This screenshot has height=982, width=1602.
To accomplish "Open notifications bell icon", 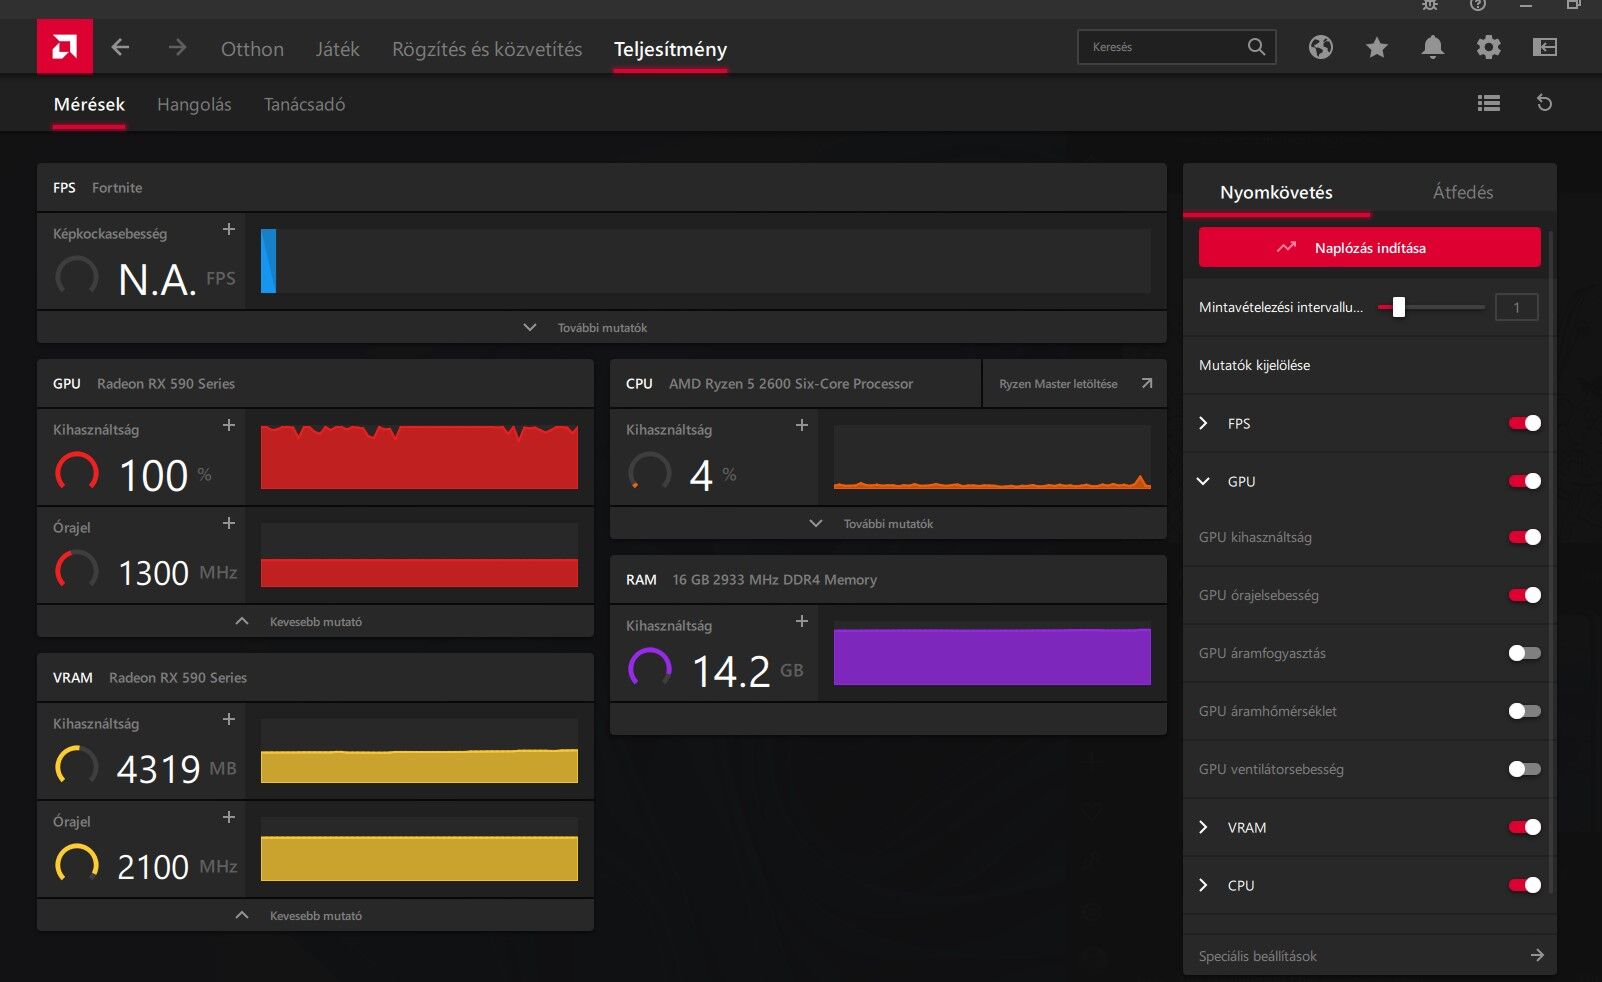I will pyautogui.click(x=1433, y=47).
